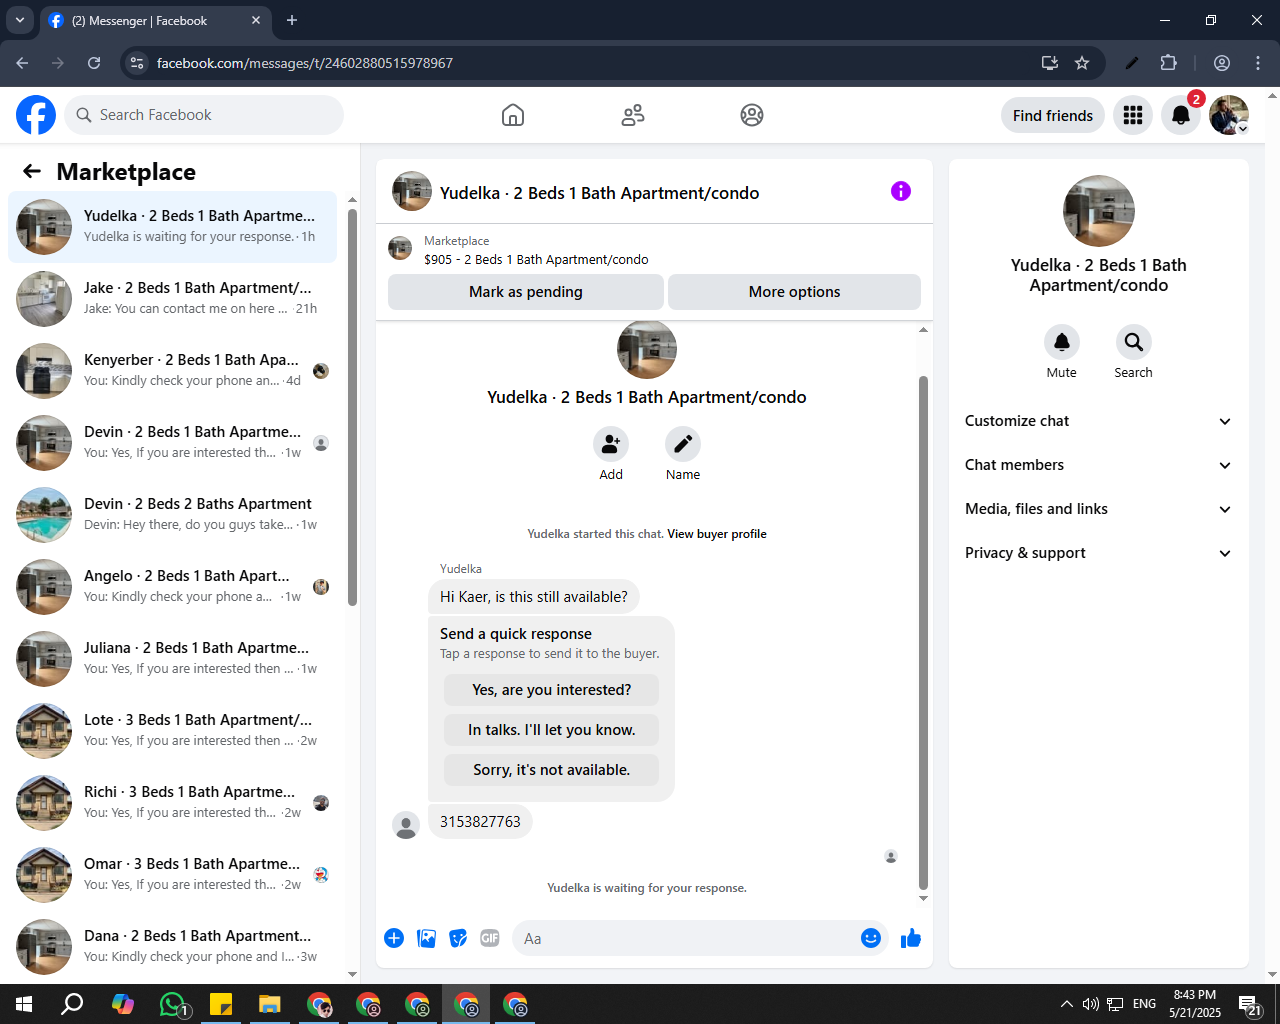Bookmark page star icon in address bar

[1082, 63]
